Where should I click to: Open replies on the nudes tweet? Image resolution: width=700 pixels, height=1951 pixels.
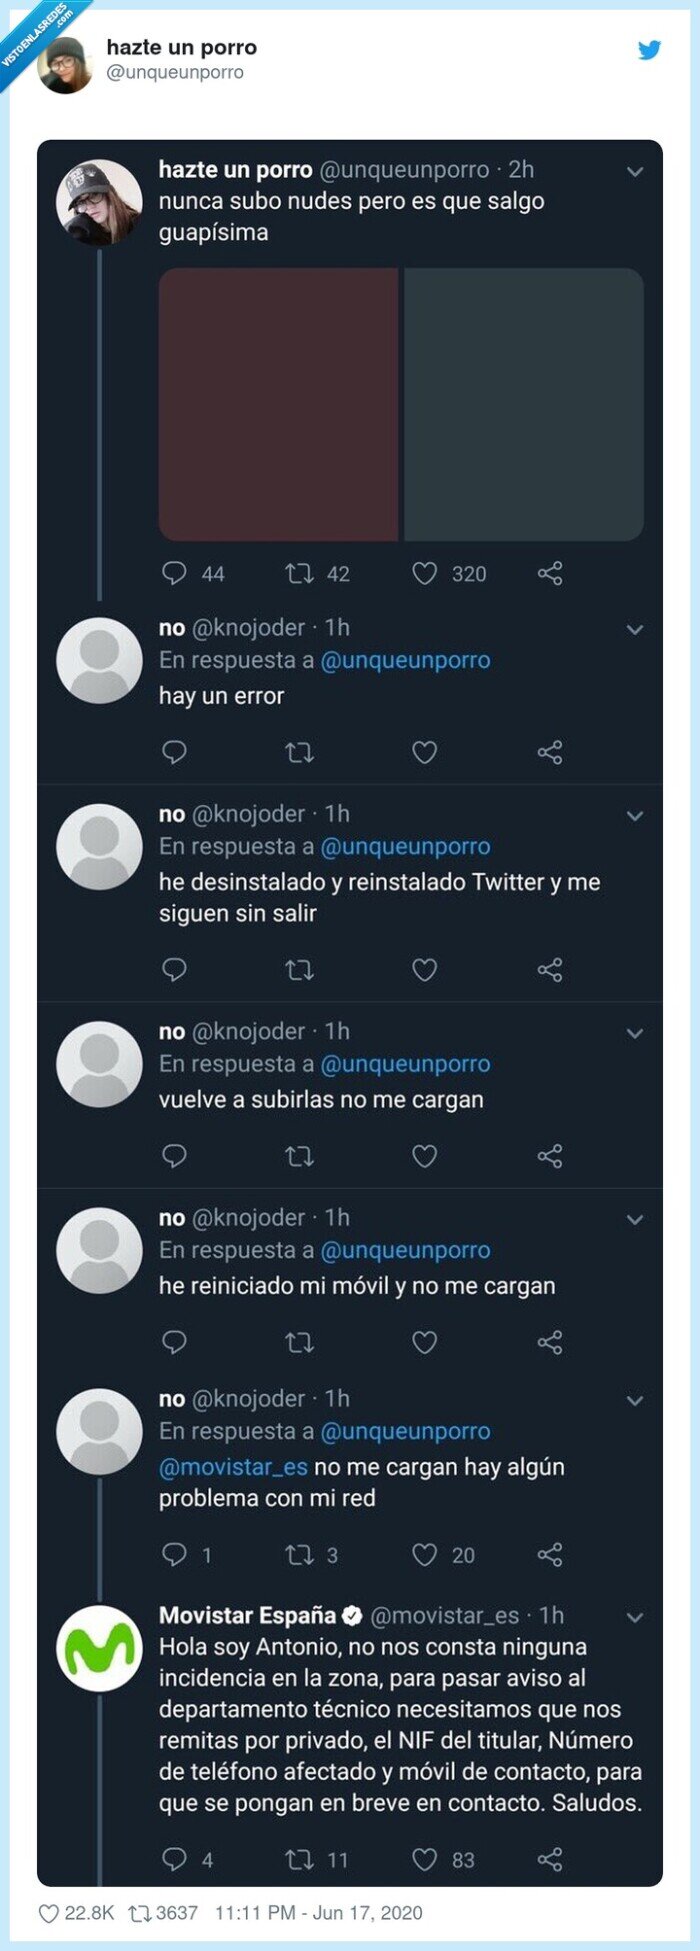coord(174,573)
